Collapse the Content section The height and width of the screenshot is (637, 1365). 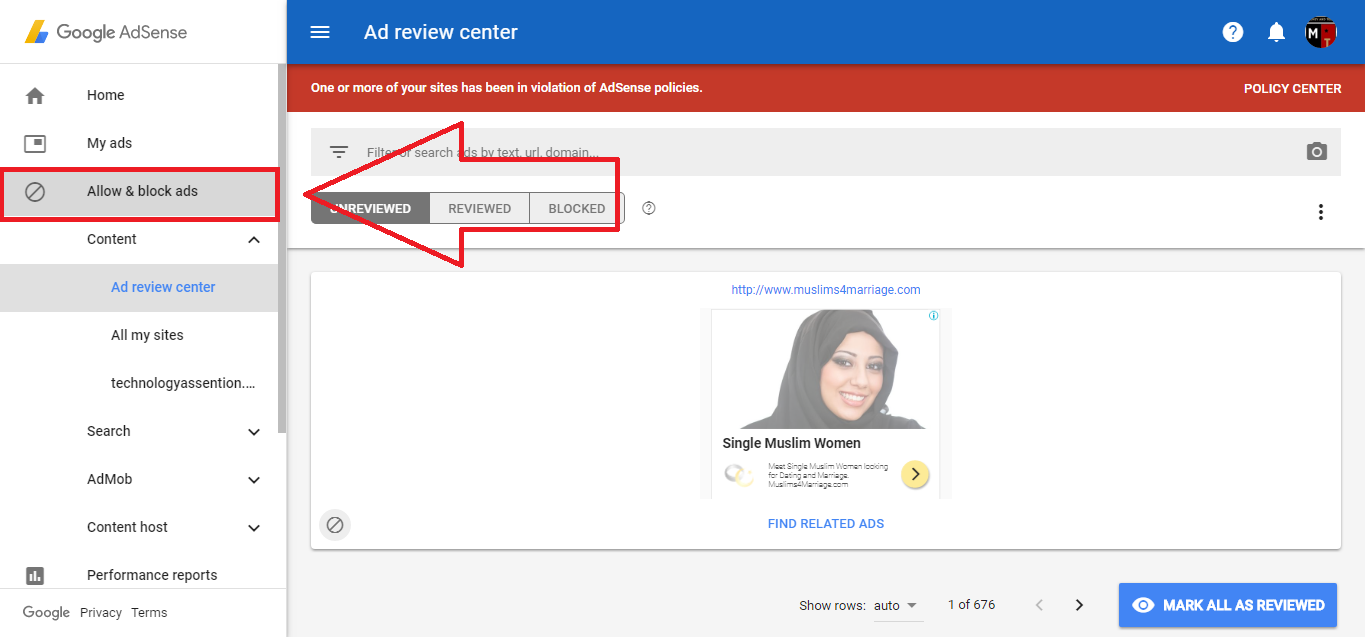click(254, 240)
